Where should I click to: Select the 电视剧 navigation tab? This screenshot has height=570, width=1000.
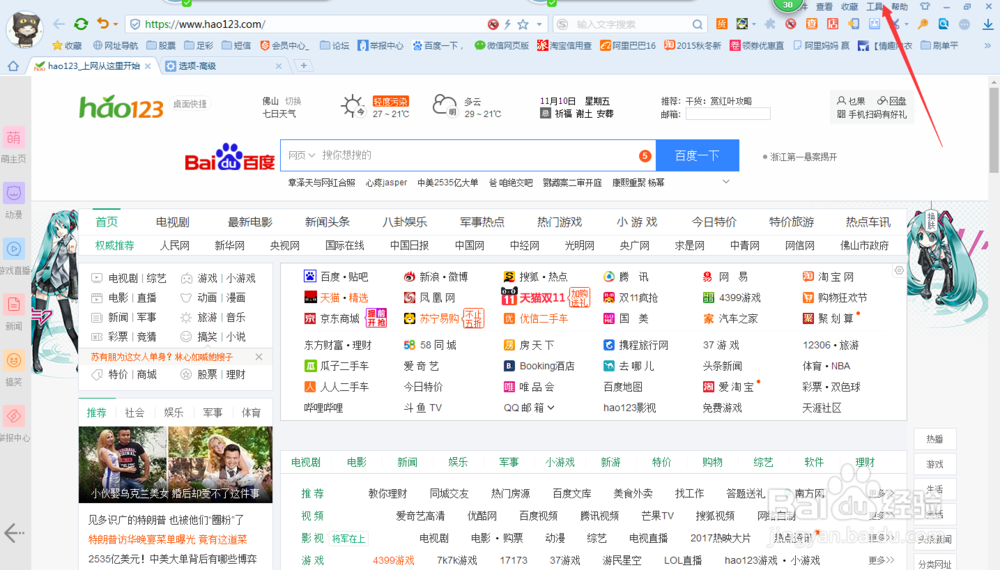tap(172, 222)
